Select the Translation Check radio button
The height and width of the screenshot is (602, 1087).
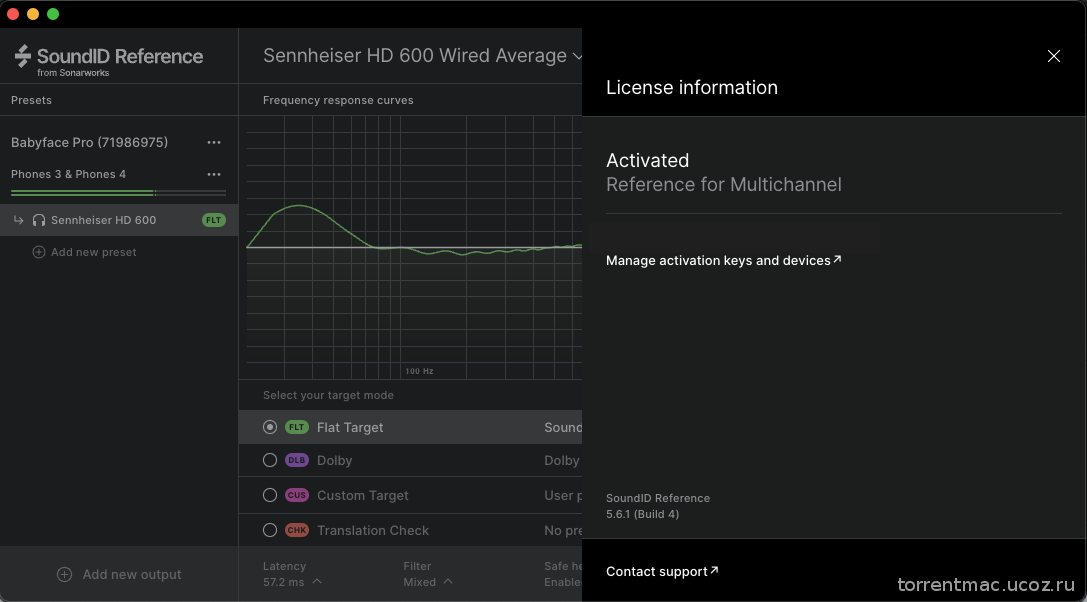[x=270, y=530]
